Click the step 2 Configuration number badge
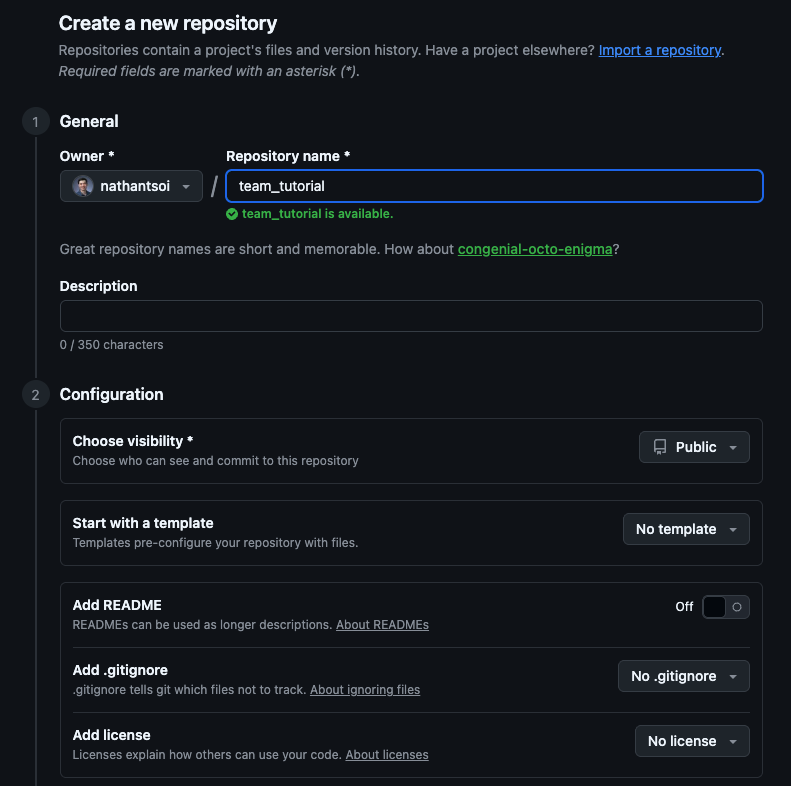Screen dimensions: 791x786 (x=35, y=395)
